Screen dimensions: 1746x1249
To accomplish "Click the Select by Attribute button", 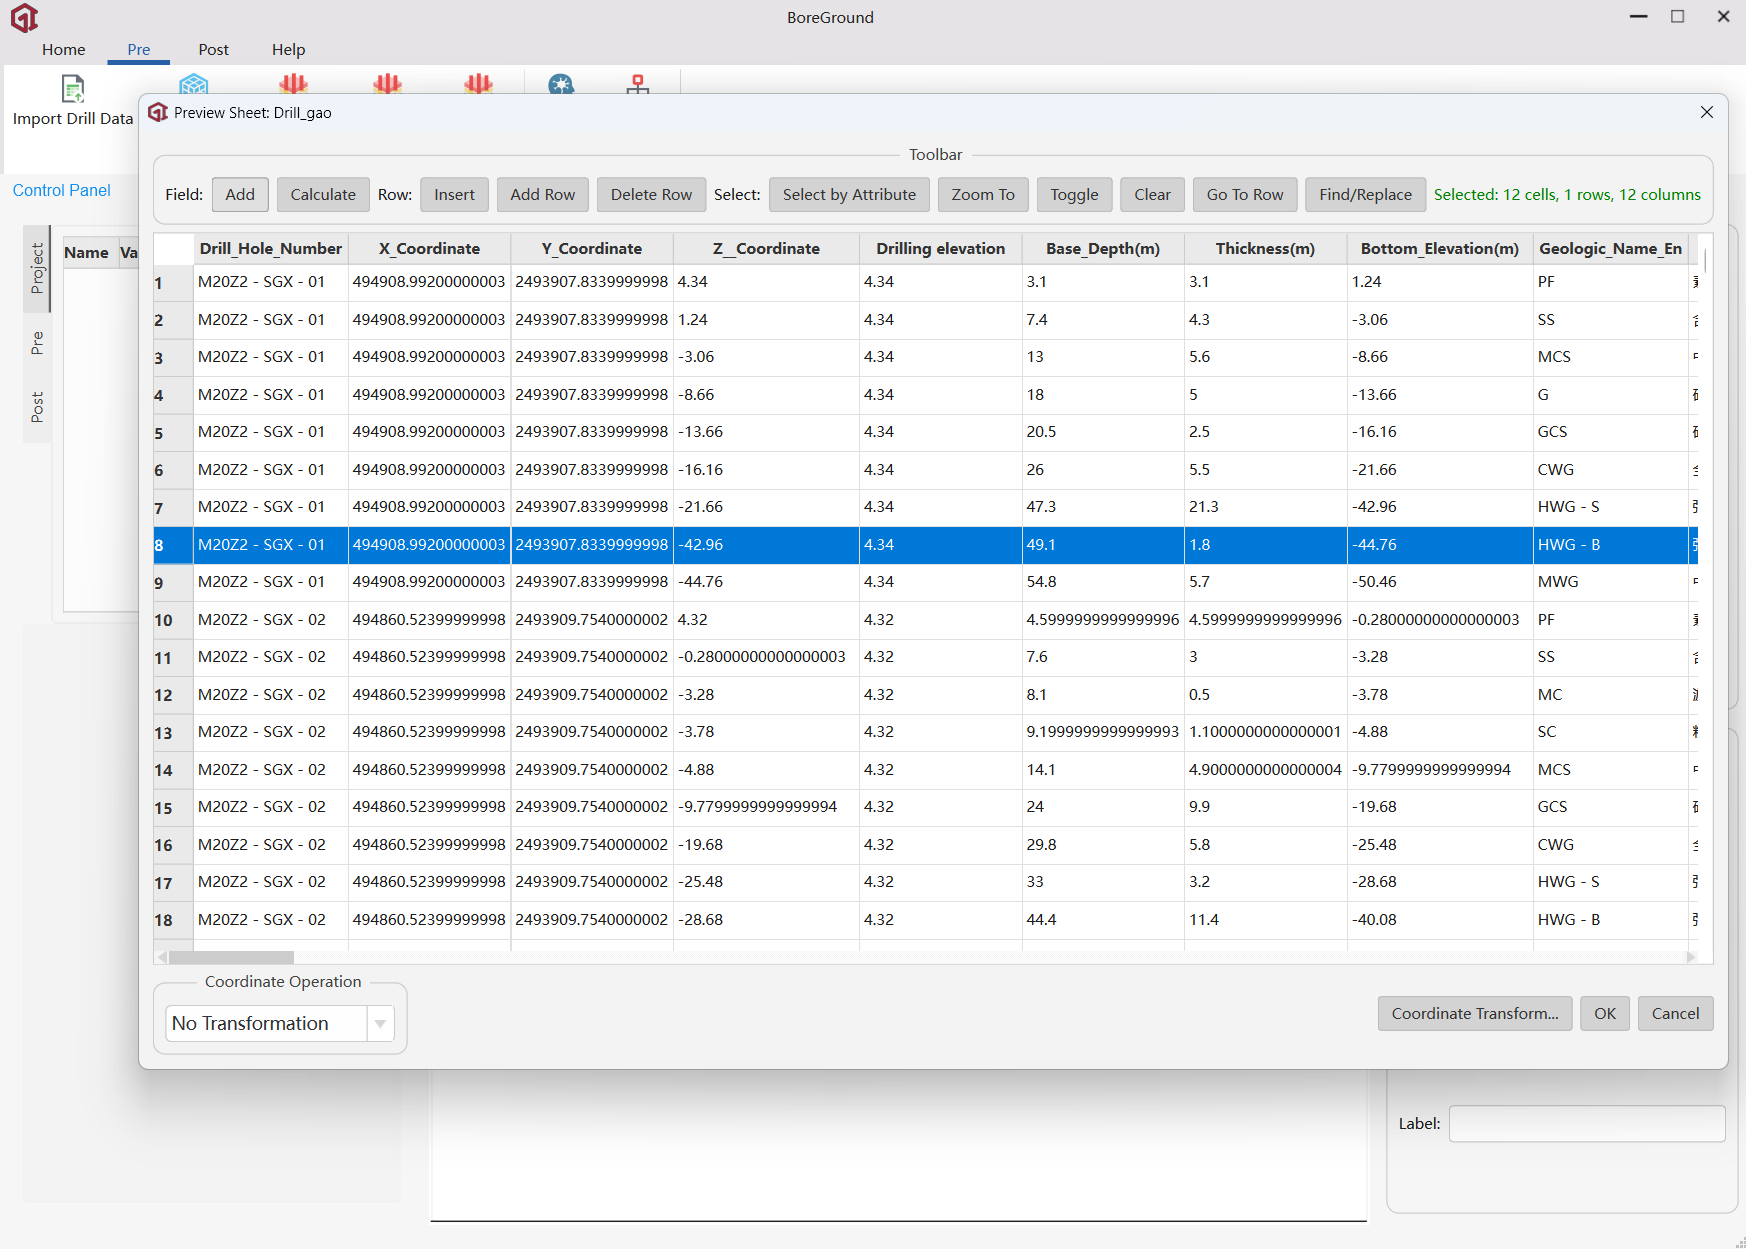I will [x=848, y=195].
